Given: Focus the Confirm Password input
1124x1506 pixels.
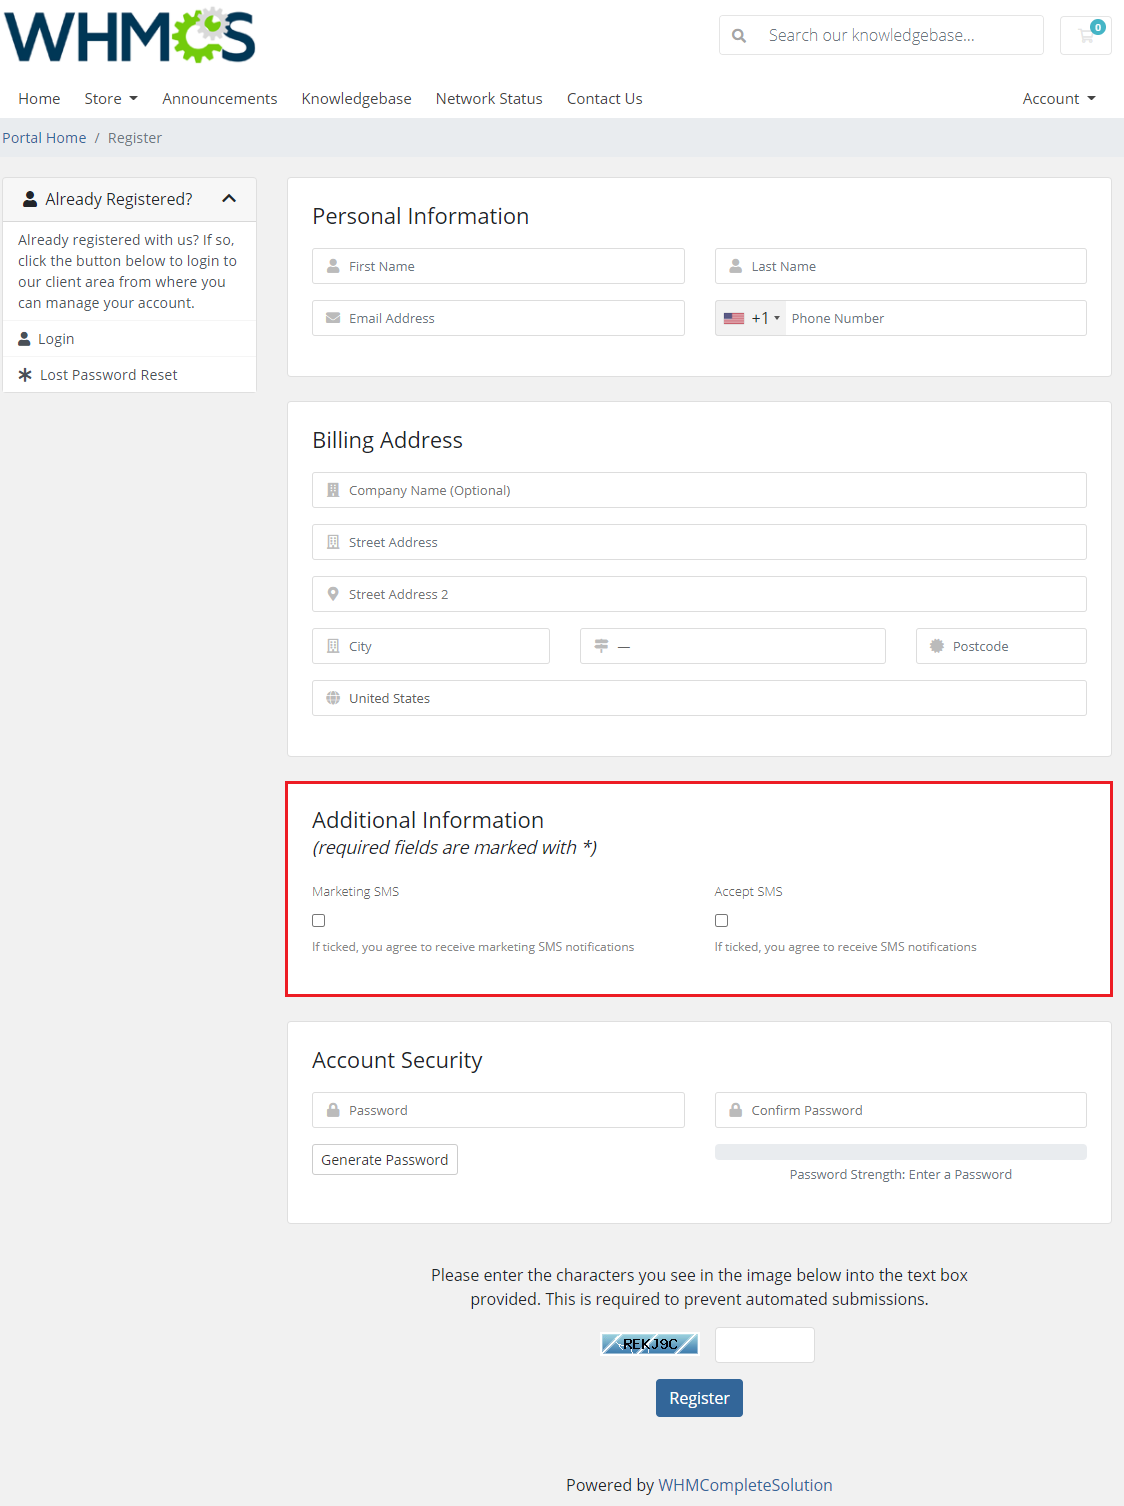Looking at the screenshot, I should pyautogui.click(x=901, y=1110).
